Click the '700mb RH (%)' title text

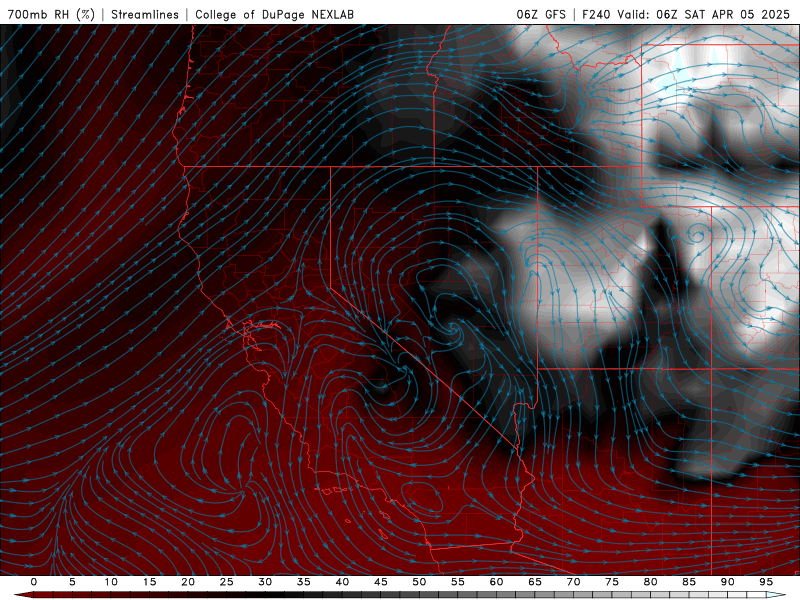pyautogui.click(x=51, y=15)
